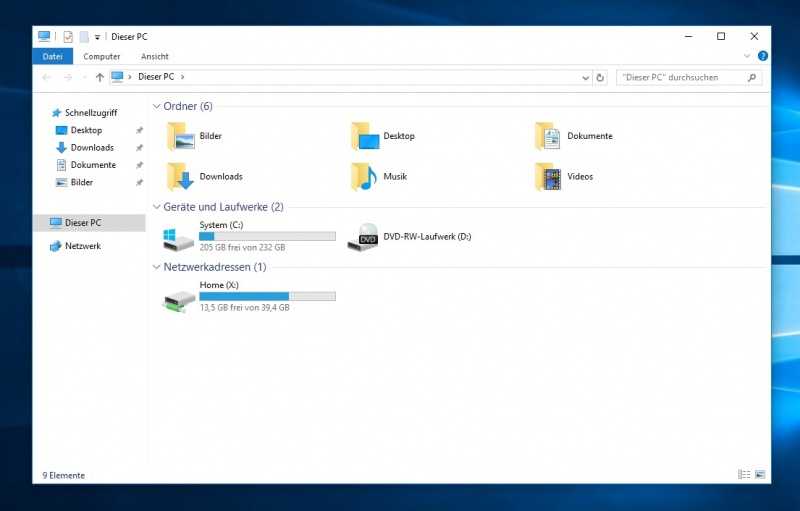Open the Bilder folder icon
The image size is (800, 511).
pos(181,136)
